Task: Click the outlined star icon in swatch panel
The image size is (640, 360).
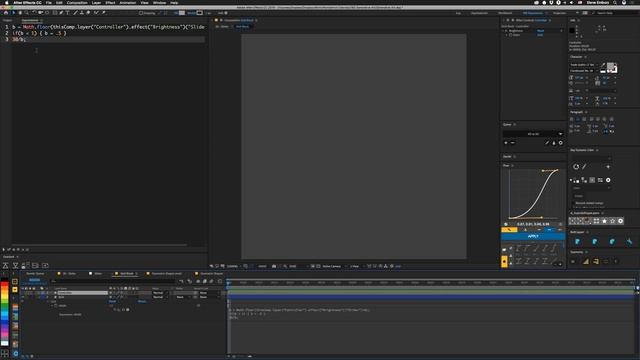Action: pyautogui.click(x=612, y=221)
